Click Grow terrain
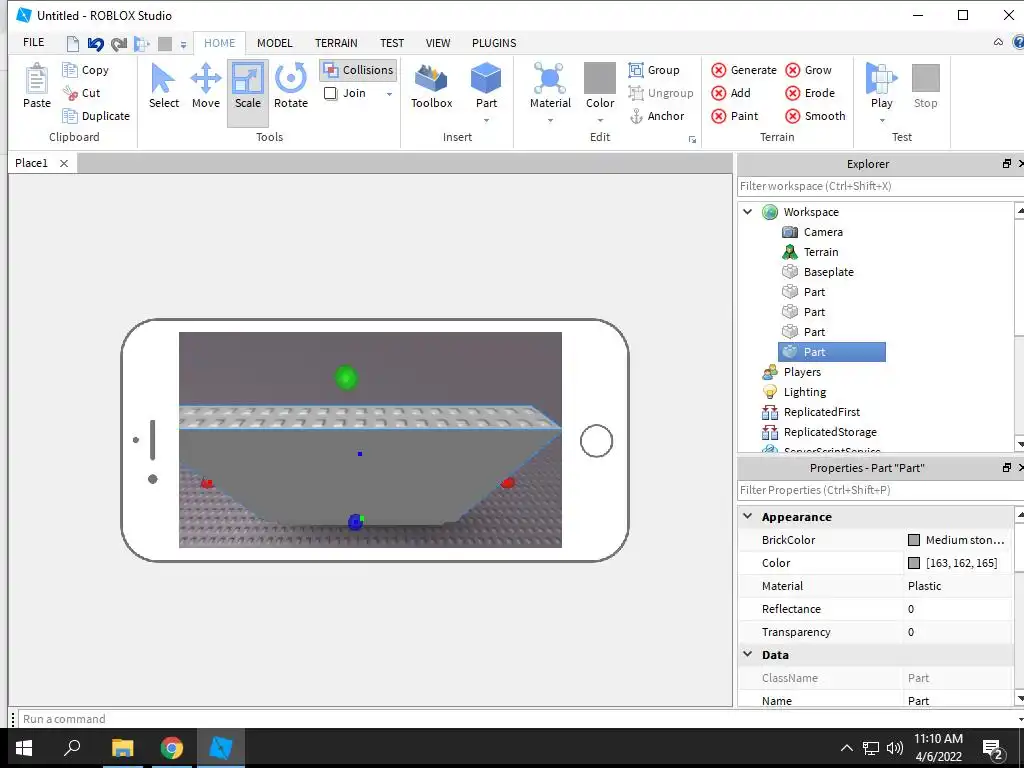Screen dimensions: 1024x768 pos(808,70)
